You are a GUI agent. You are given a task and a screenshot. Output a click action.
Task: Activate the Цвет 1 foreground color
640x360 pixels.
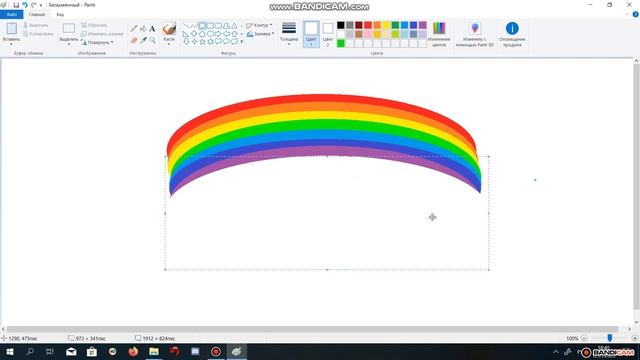(x=311, y=34)
